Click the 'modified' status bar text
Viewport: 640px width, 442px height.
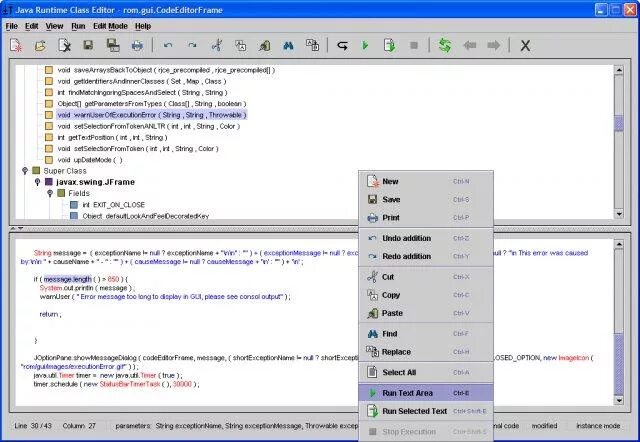coord(544,426)
